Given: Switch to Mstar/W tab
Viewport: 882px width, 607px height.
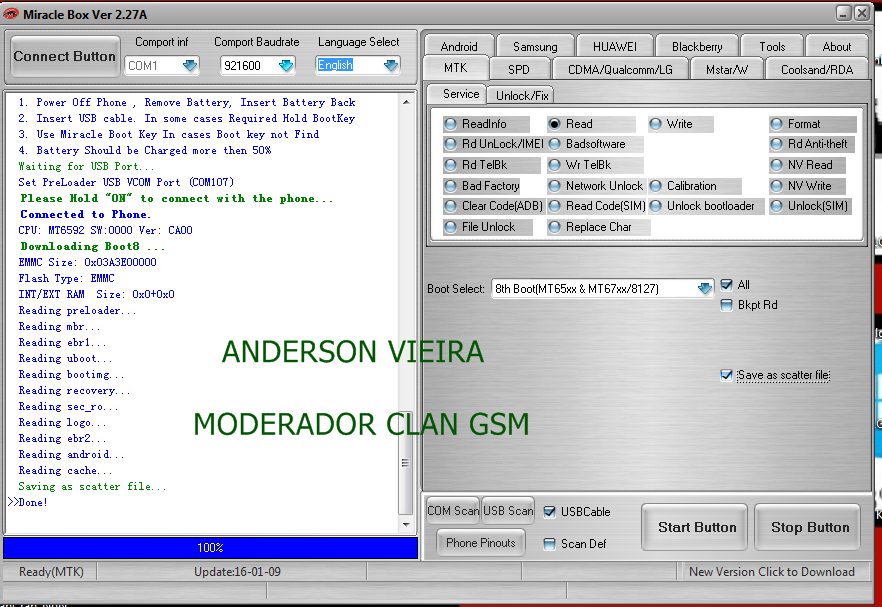Looking at the screenshot, I should pos(727,69).
